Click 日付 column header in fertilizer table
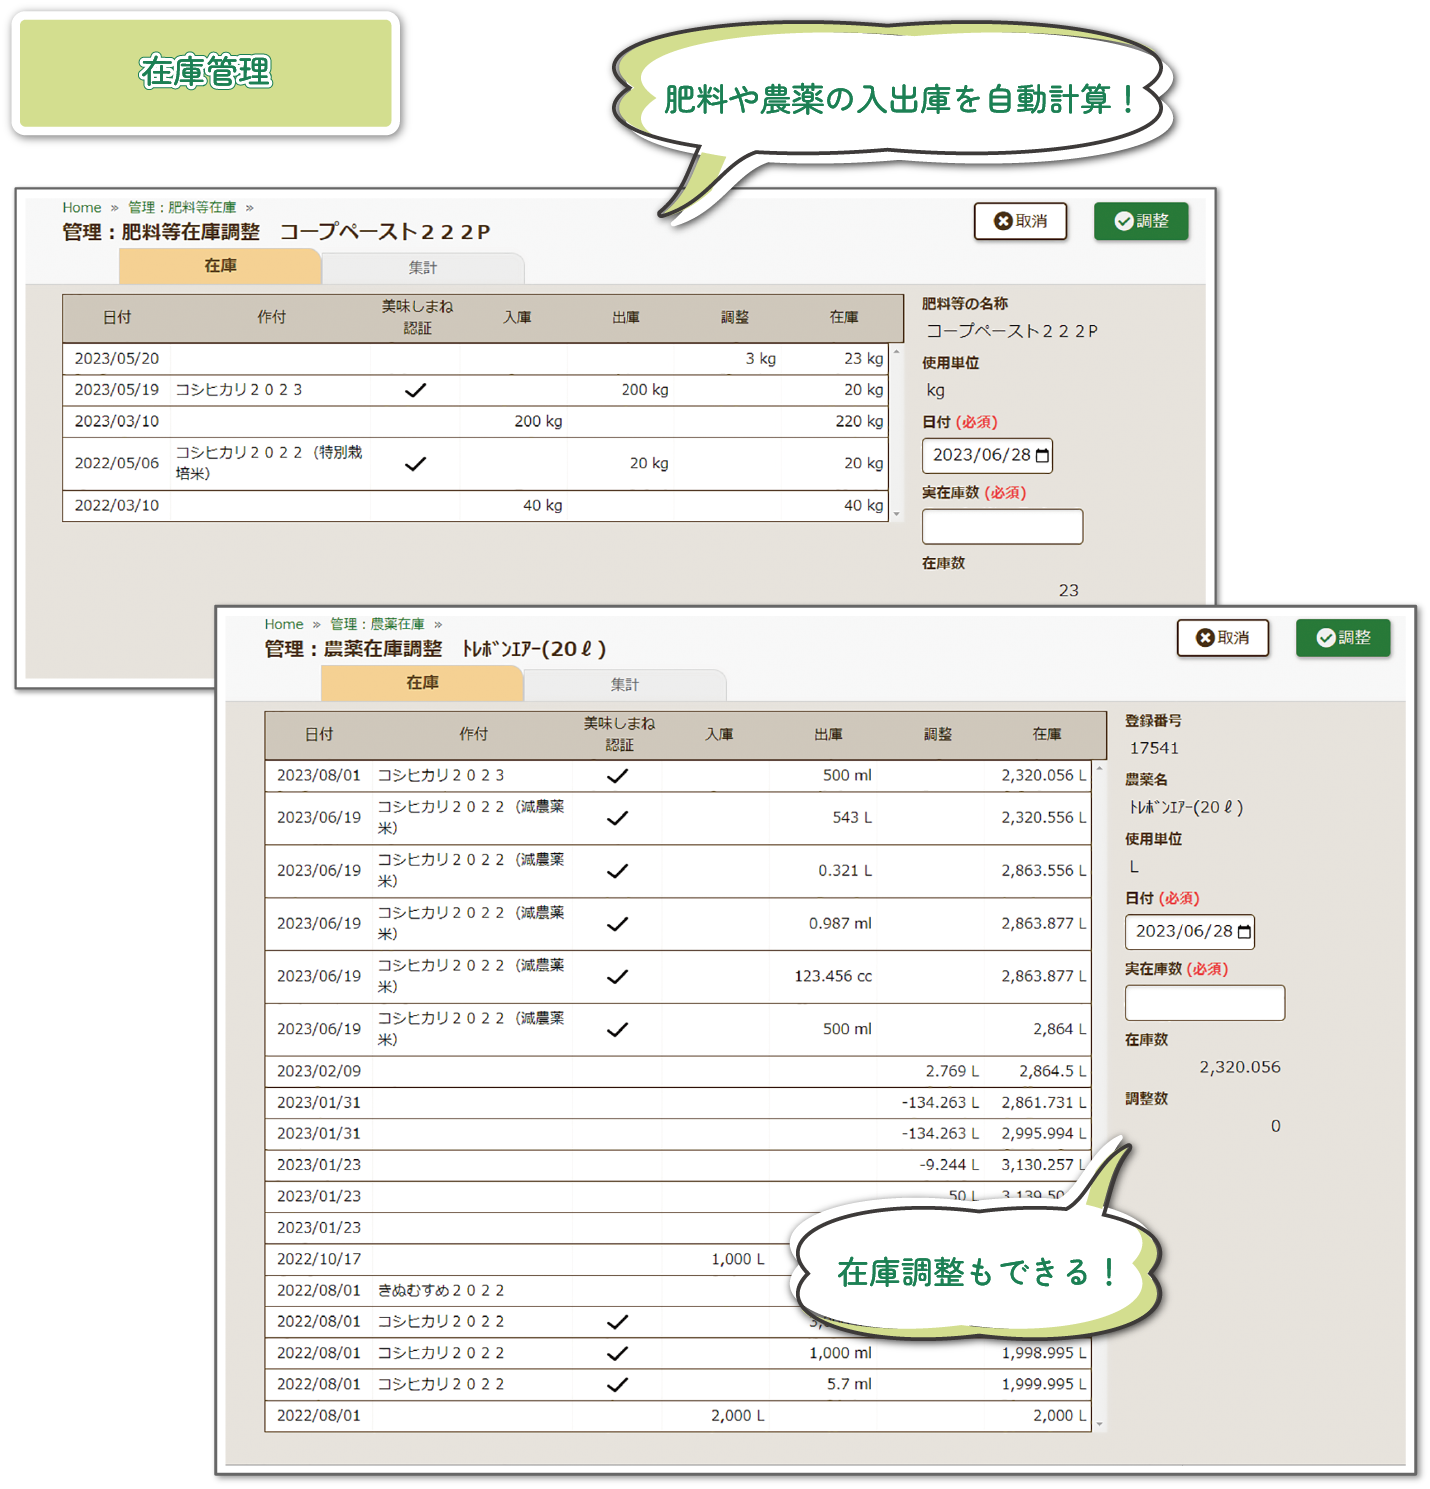 click(117, 317)
